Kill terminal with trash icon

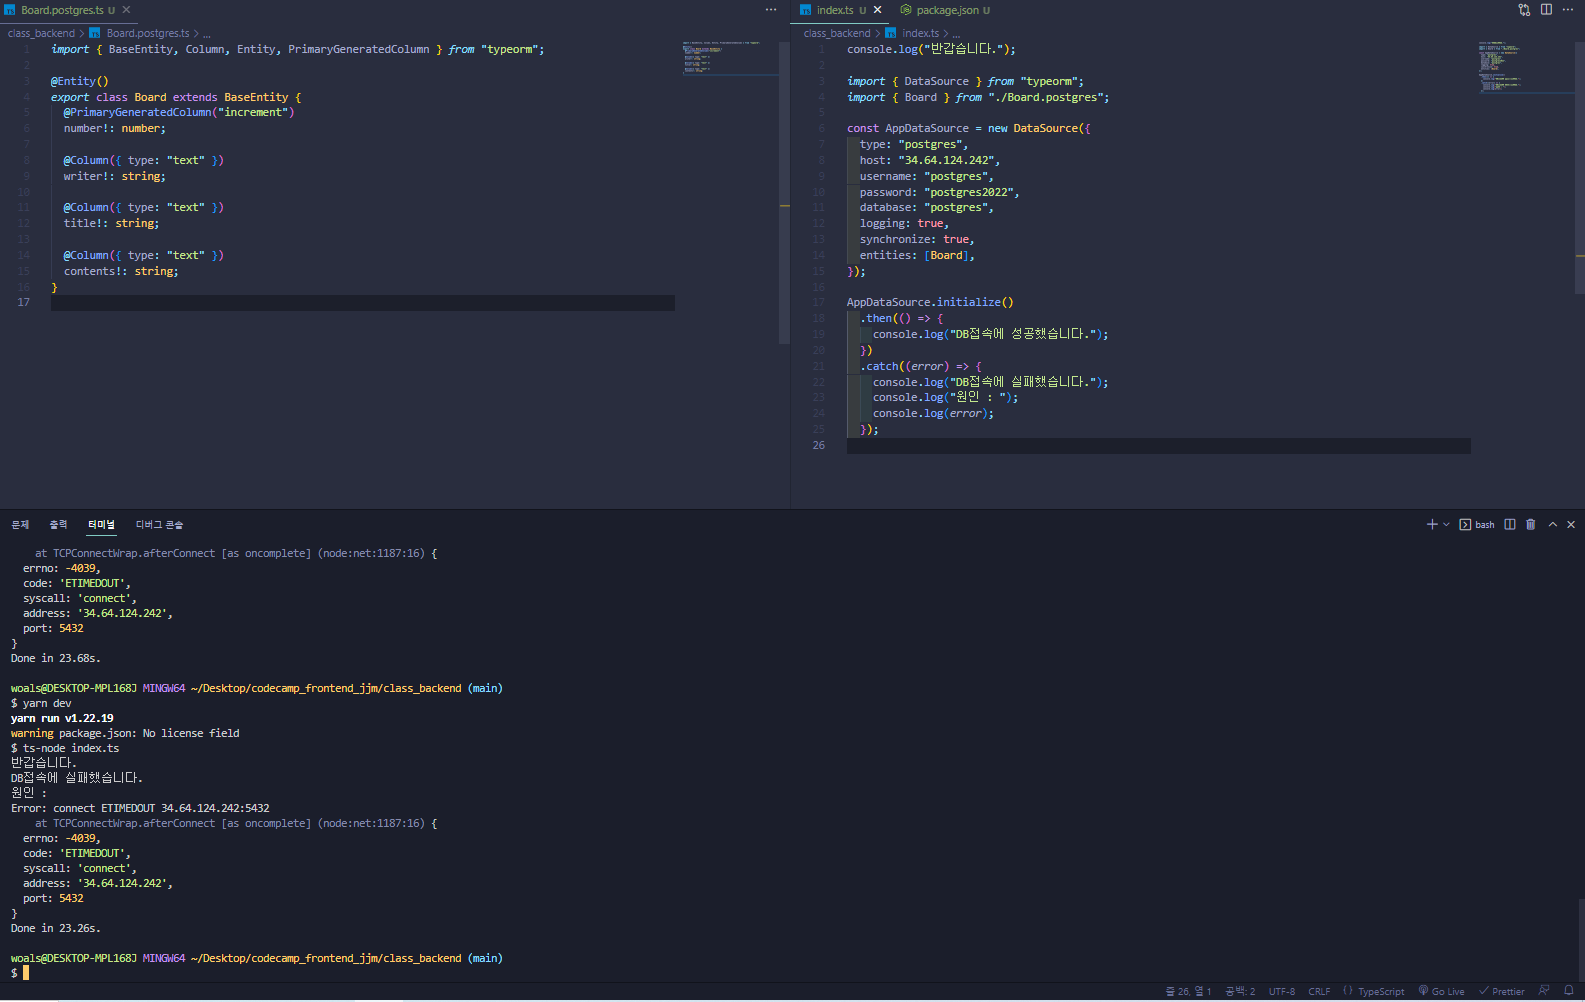[1530, 524]
